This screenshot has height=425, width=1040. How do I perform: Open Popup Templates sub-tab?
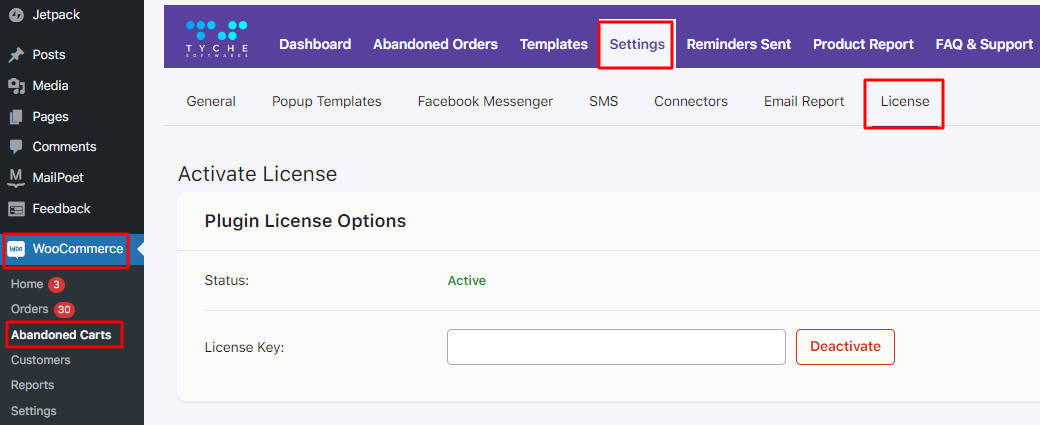[327, 101]
